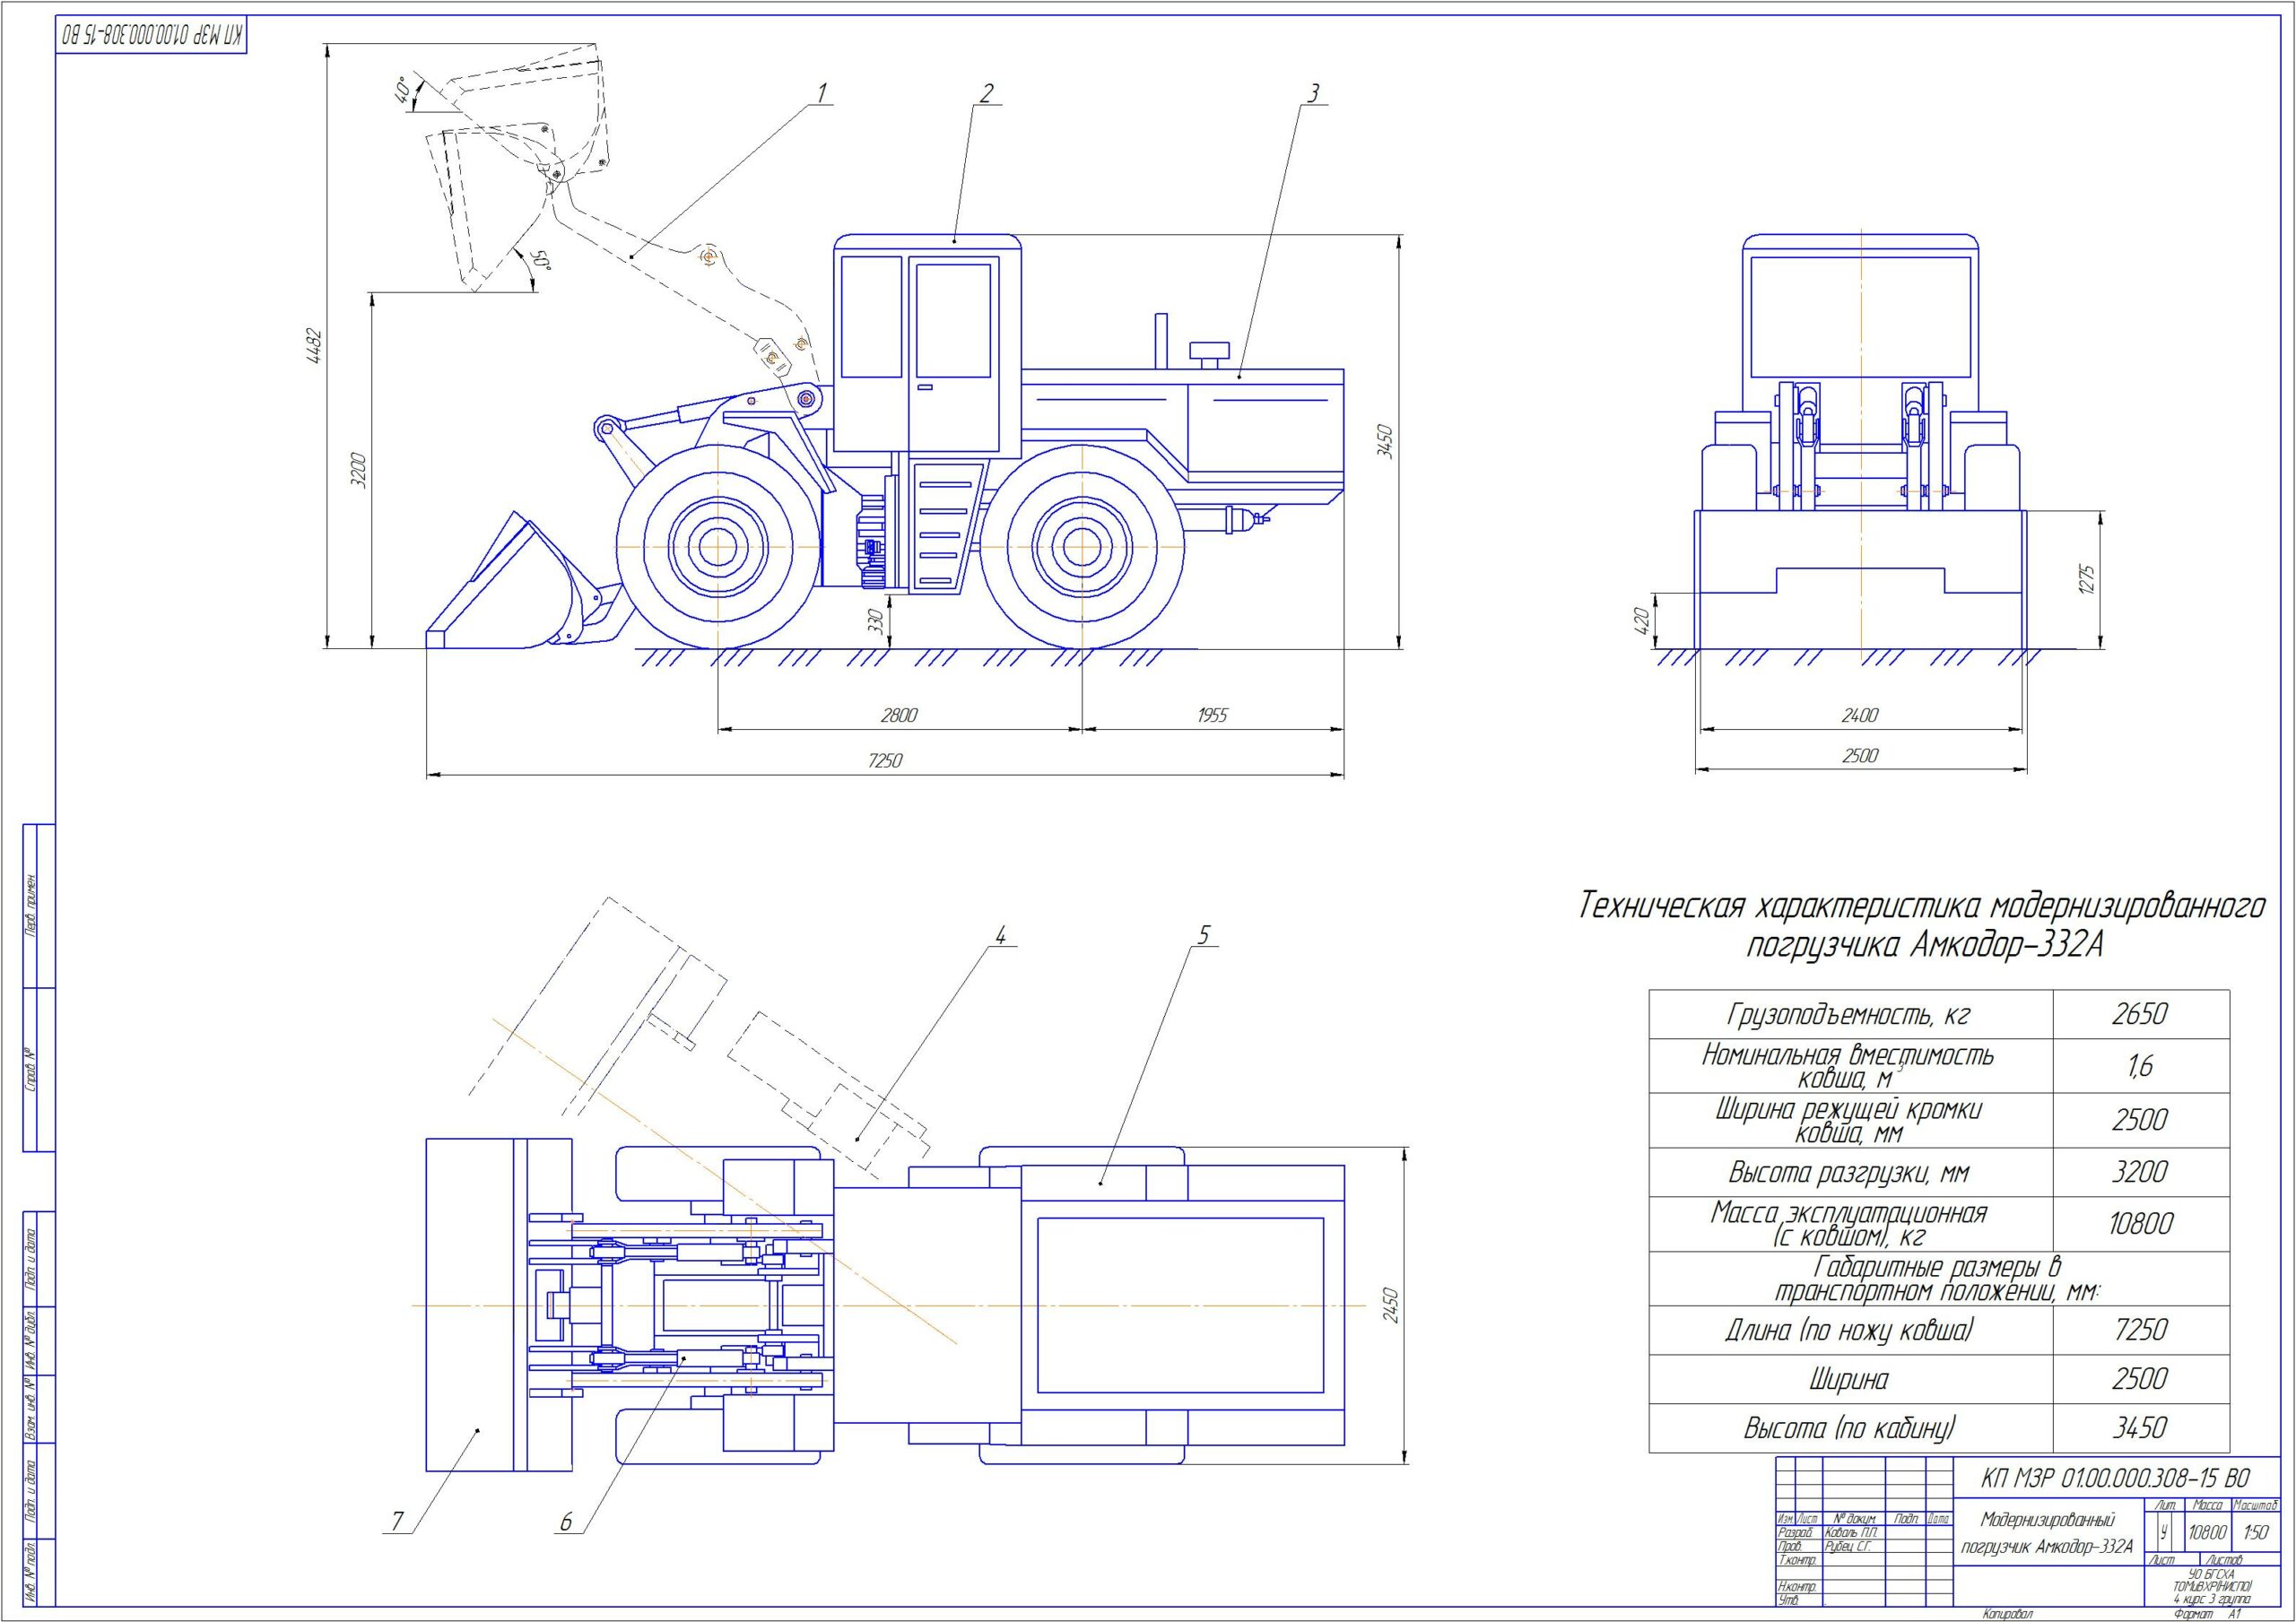This screenshot has height=1622, width=2296.
Task: Click the 3200 dimension beside the raised bucket
Action: [358, 470]
